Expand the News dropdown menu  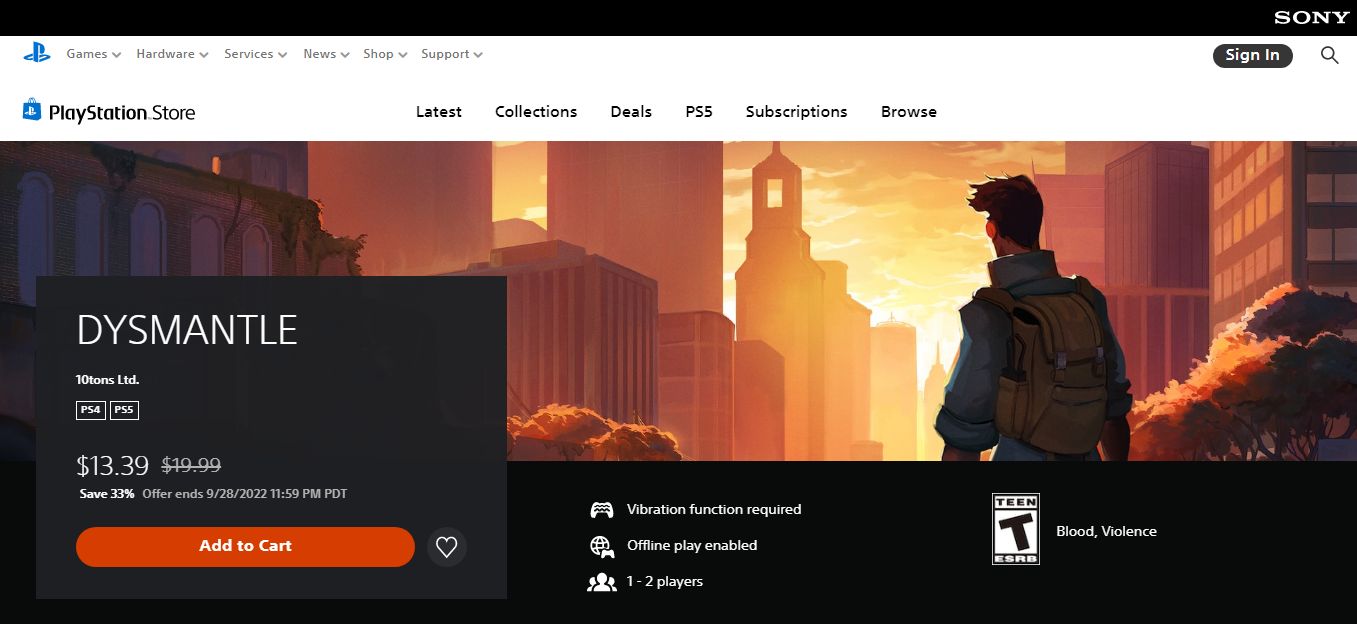(x=326, y=54)
